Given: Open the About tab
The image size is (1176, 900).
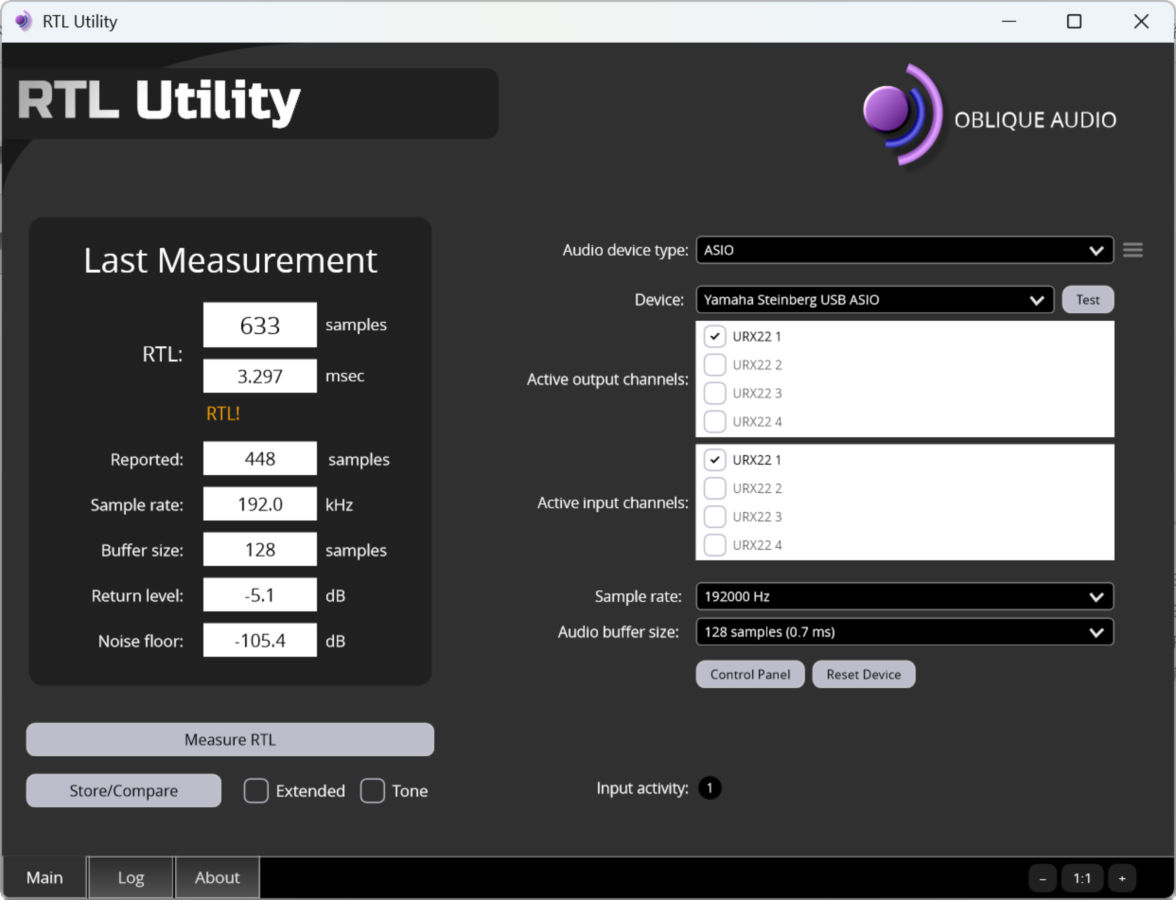Looking at the screenshot, I should click(218, 878).
